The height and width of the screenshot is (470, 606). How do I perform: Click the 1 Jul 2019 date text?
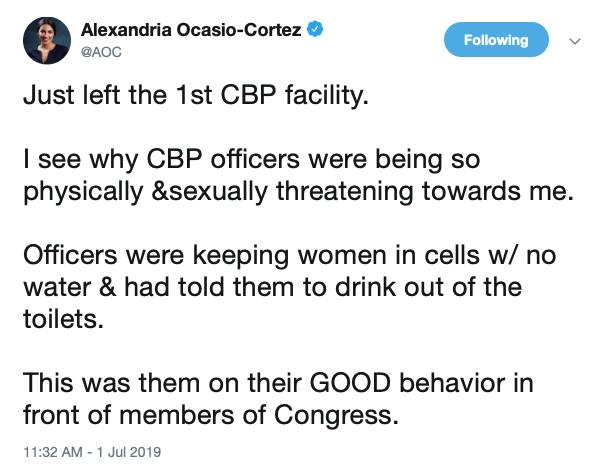(129, 452)
